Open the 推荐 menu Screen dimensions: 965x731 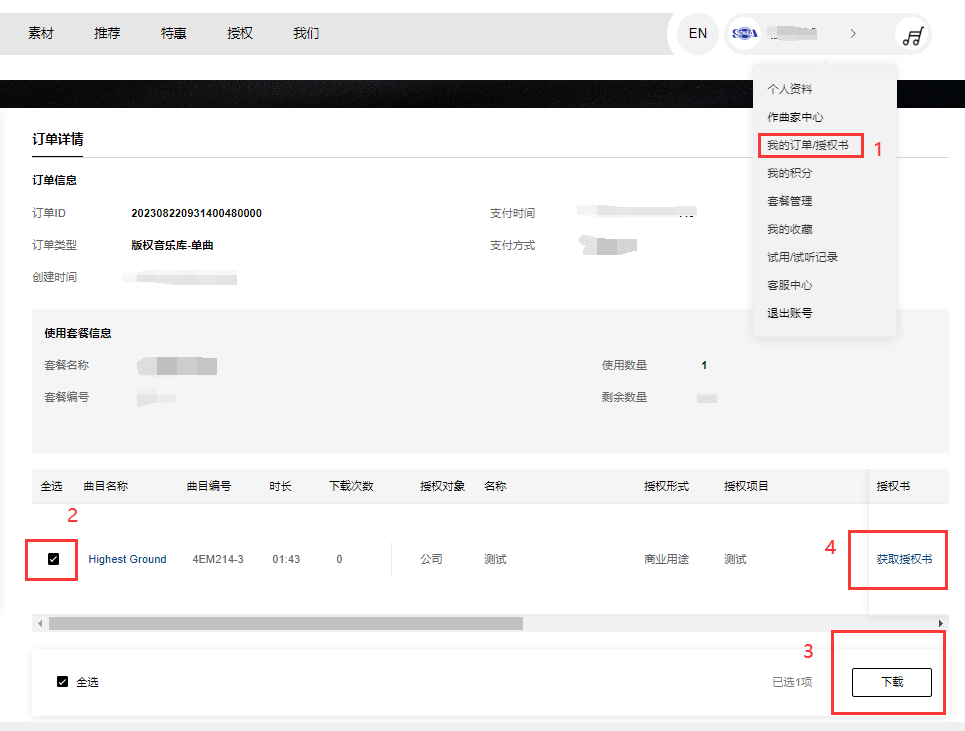107,33
